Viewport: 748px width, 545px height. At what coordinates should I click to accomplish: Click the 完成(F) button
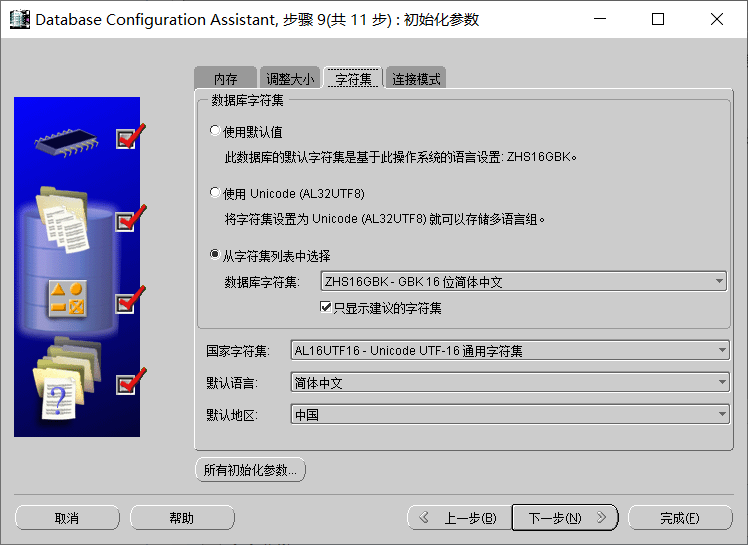(680, 518)
